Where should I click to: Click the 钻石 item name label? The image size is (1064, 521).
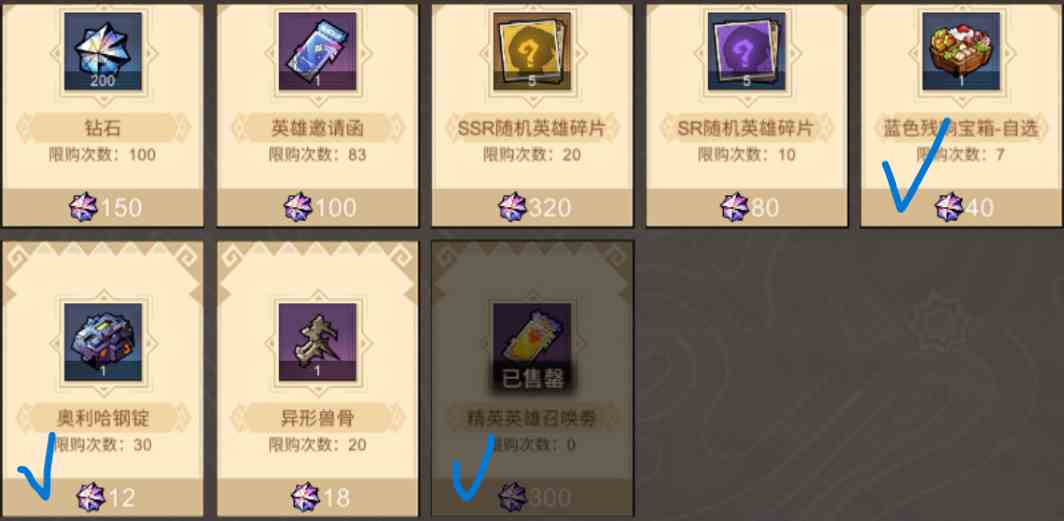coord(102,128)
